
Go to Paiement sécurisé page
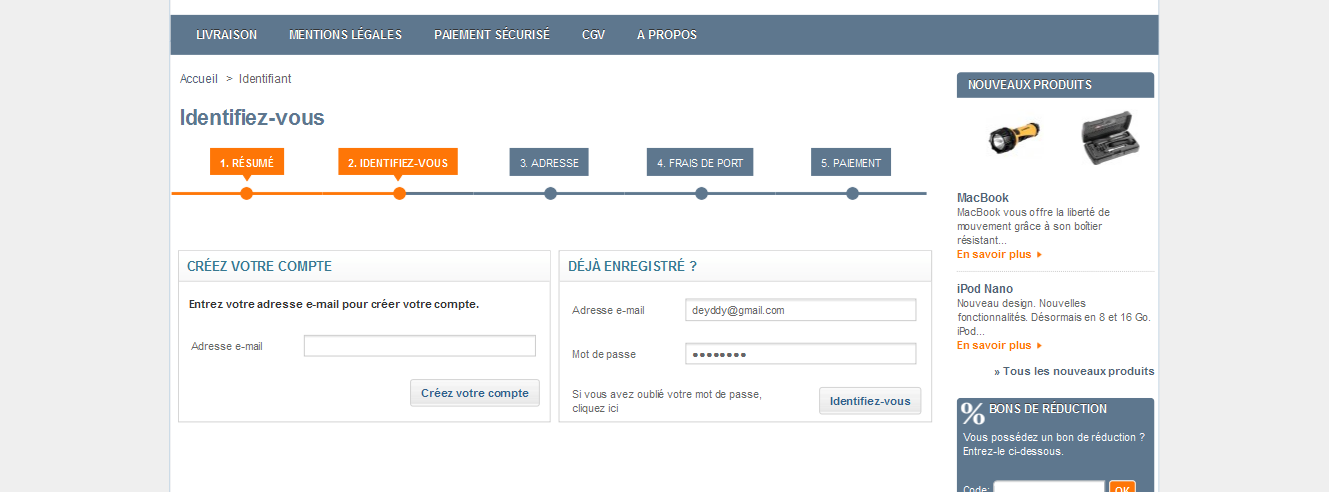(x=492, y=35)
